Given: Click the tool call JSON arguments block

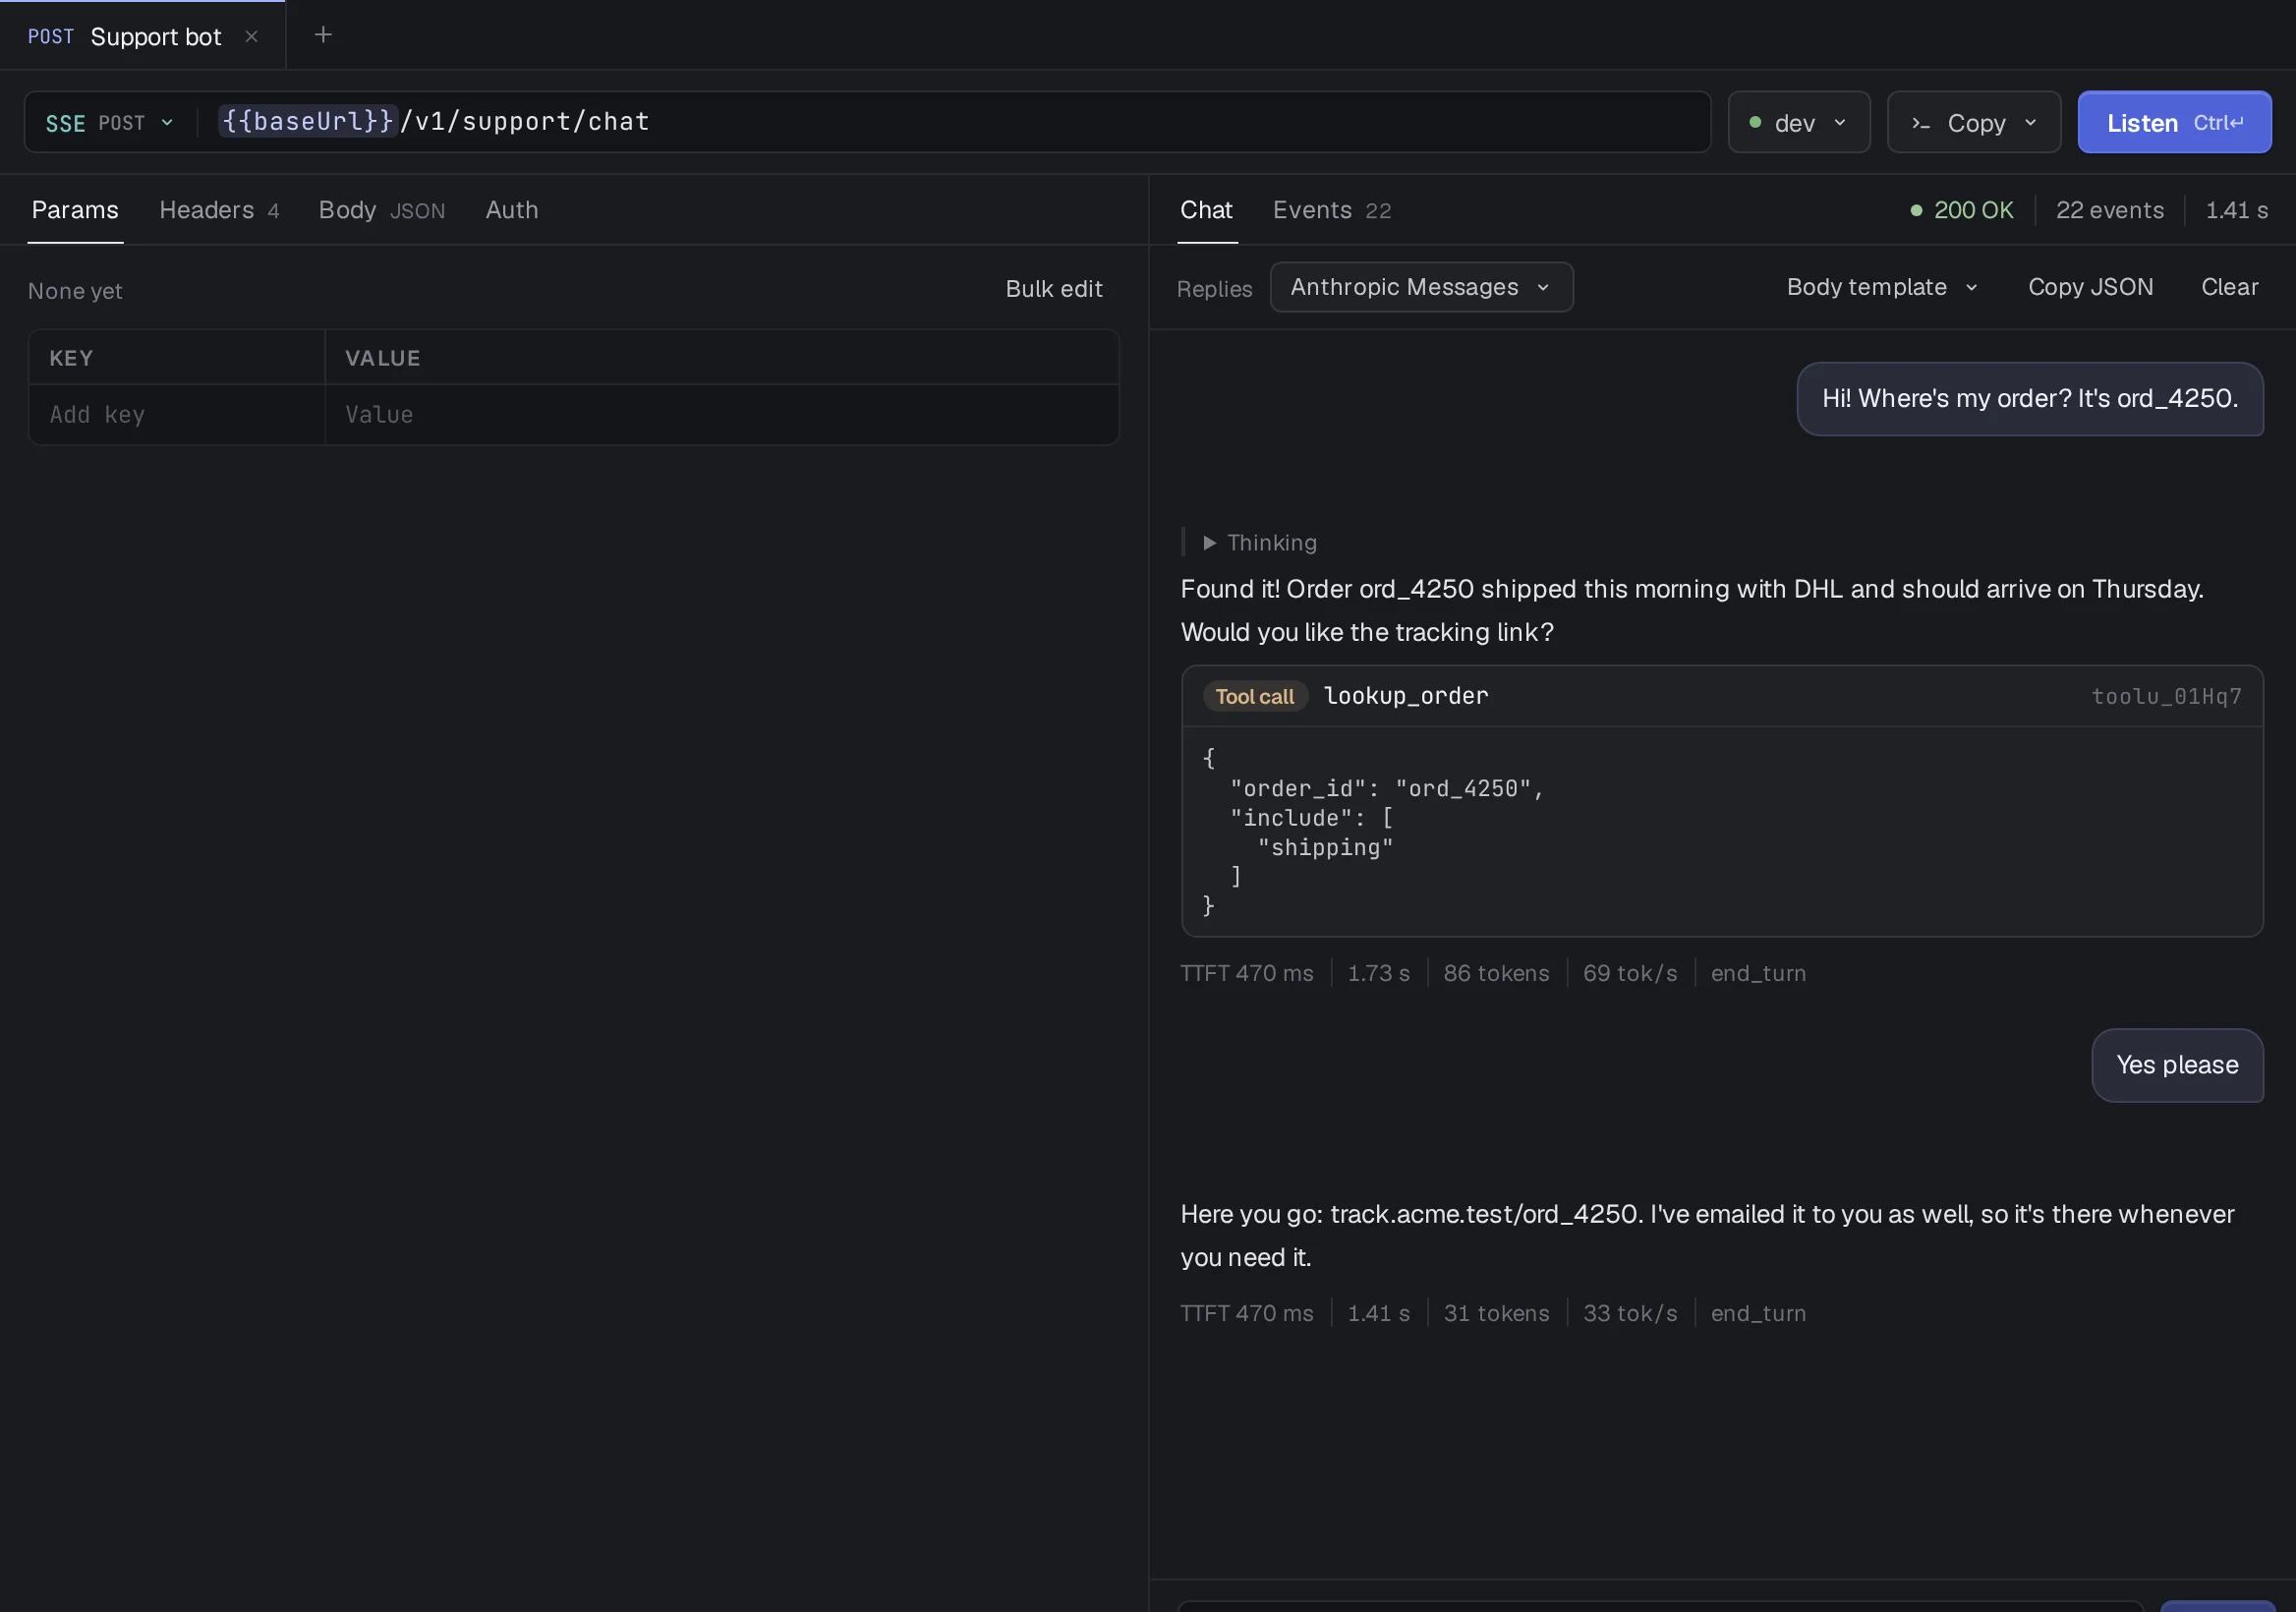Looking at the screenshot, I should [x=1722, y=832].
